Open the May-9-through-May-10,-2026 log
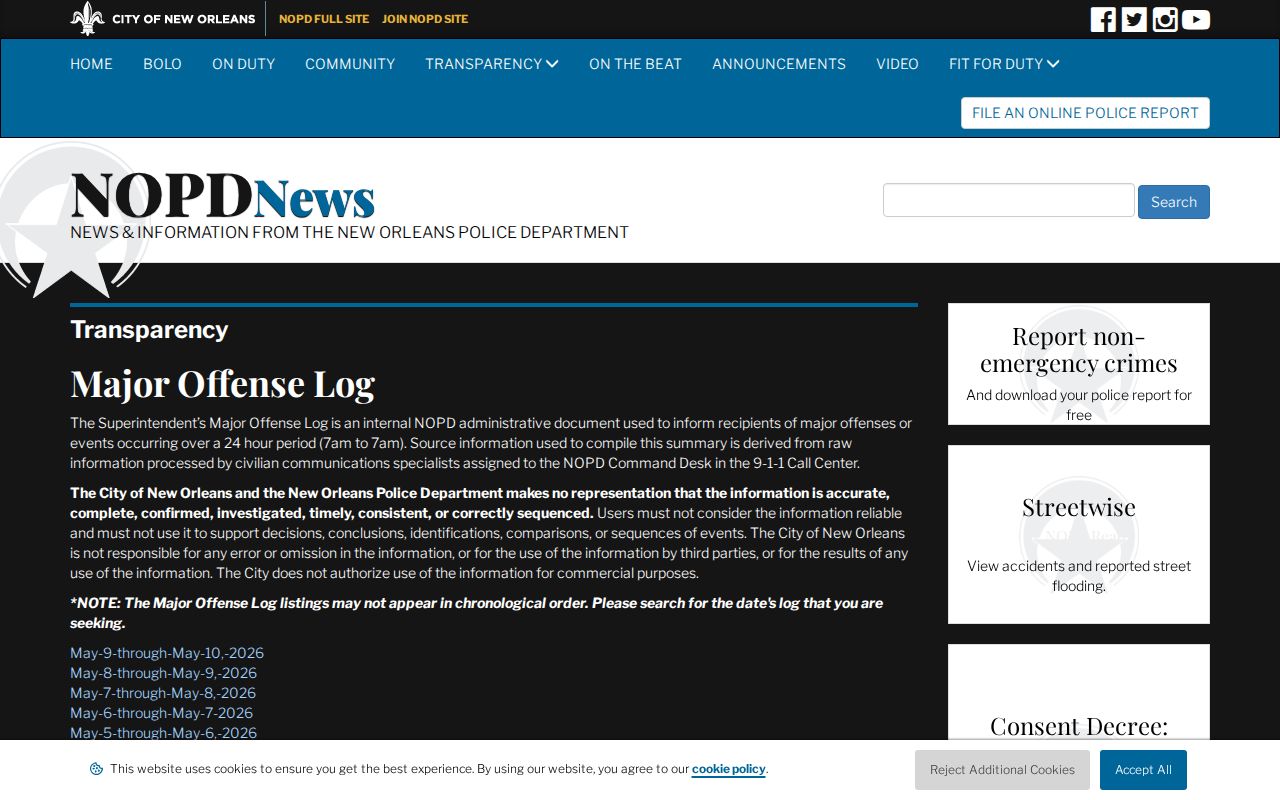This screenshot has width=1280, height=800. click(x=167, y=653)
